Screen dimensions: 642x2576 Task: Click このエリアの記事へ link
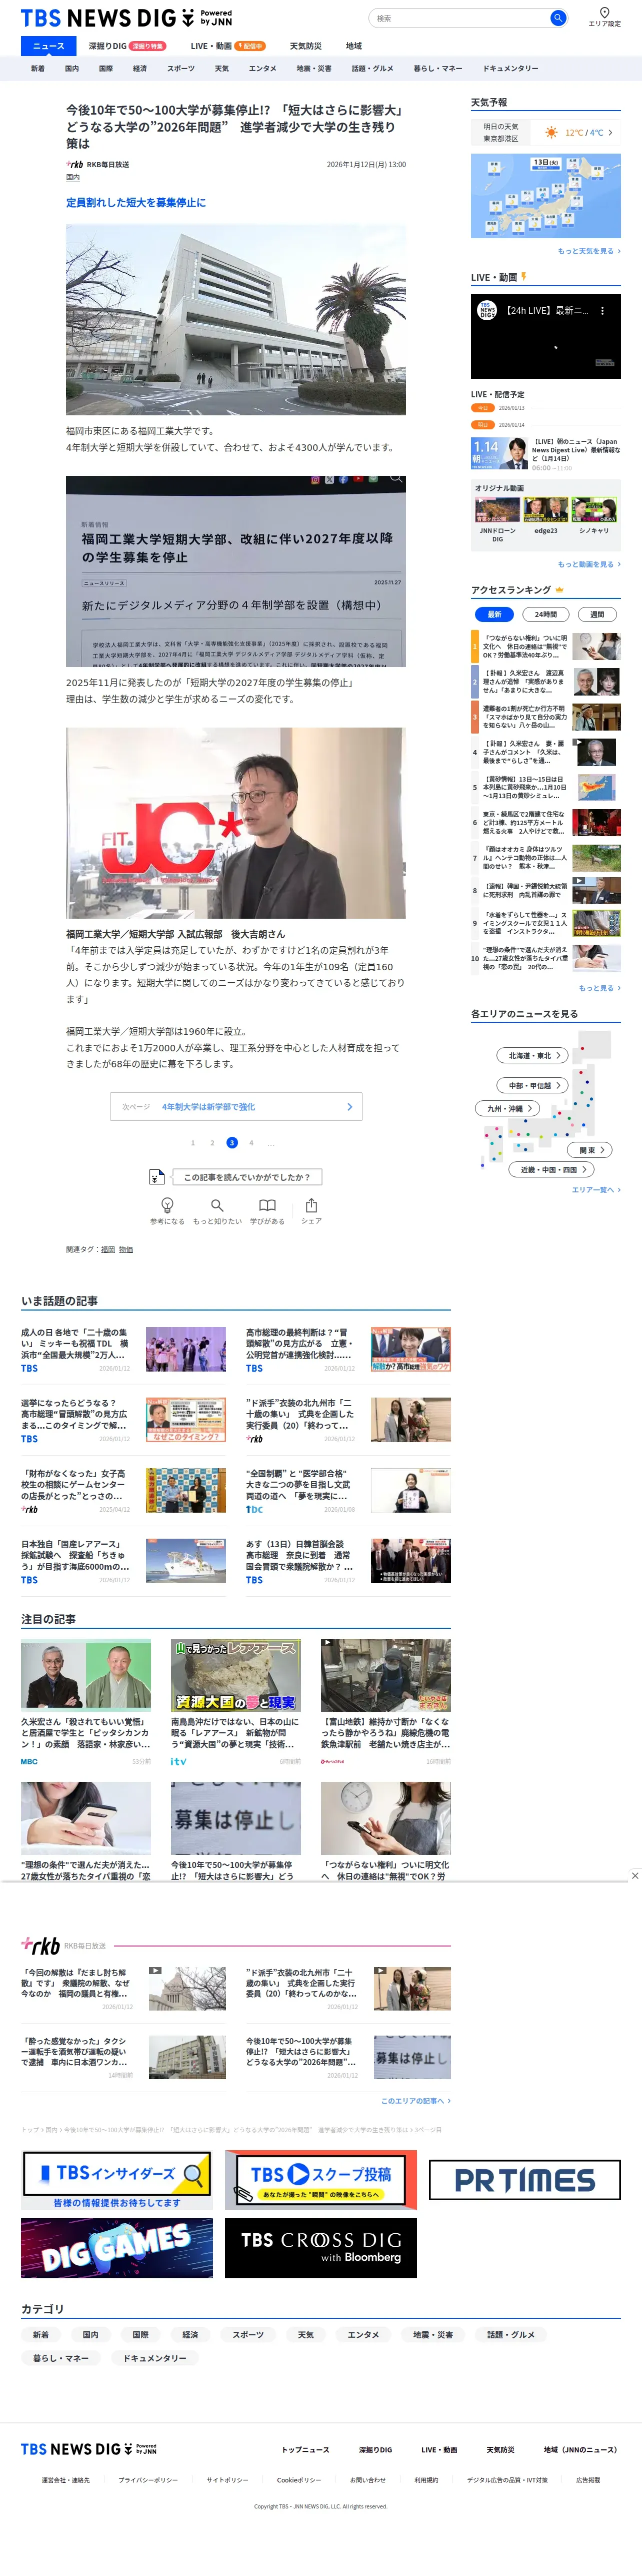pos(415,2101)
